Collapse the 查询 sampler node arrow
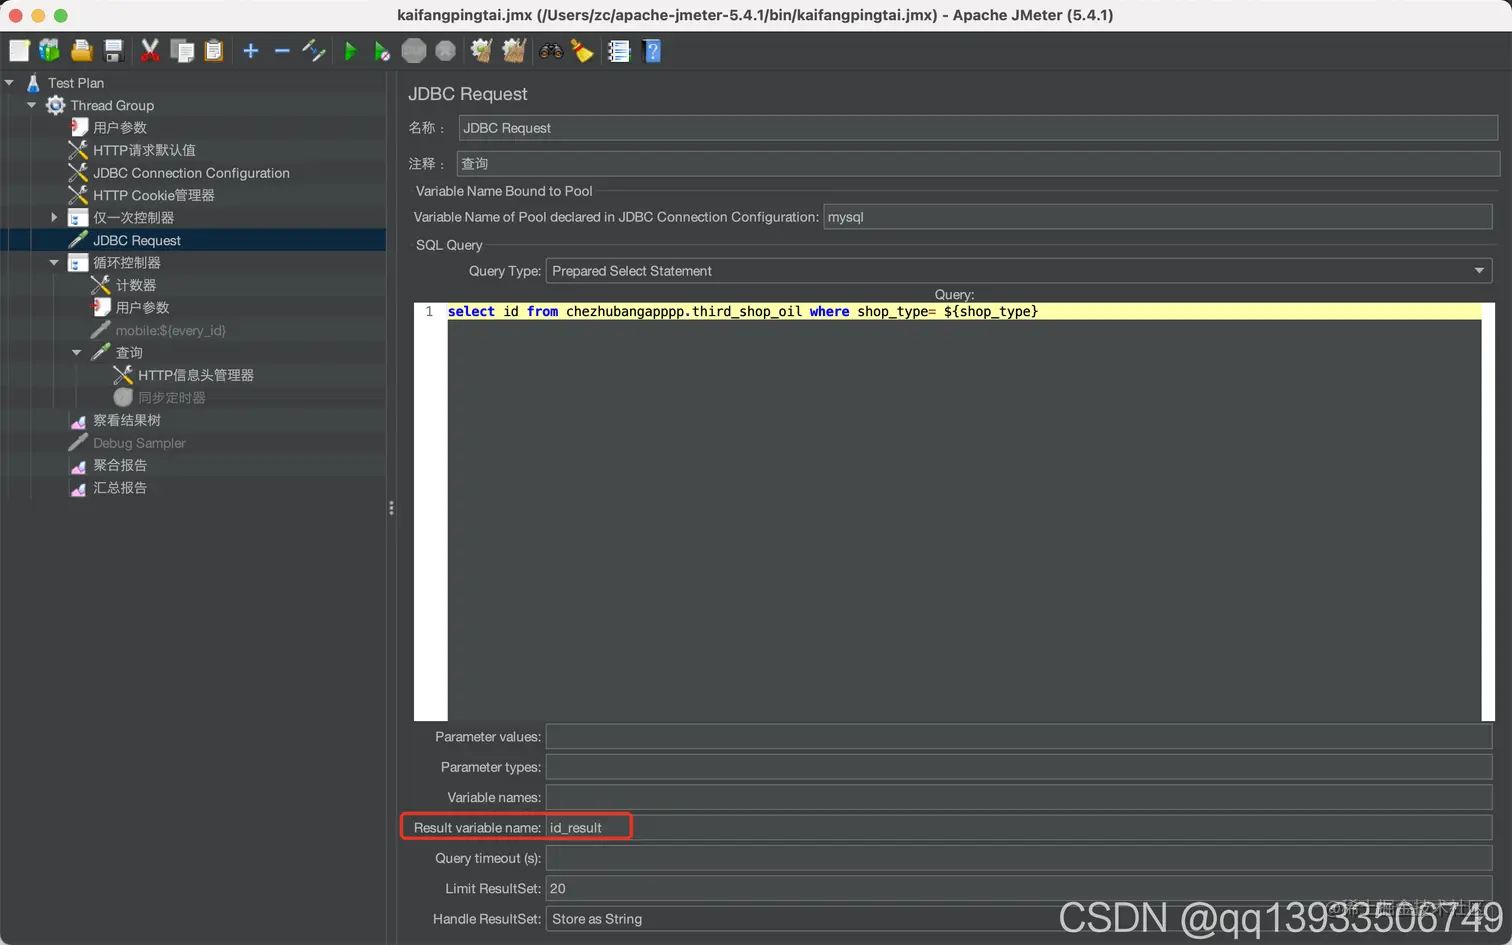Image resolution: width=1512 pixels, height=945 pixels. (x=76, y=352)
